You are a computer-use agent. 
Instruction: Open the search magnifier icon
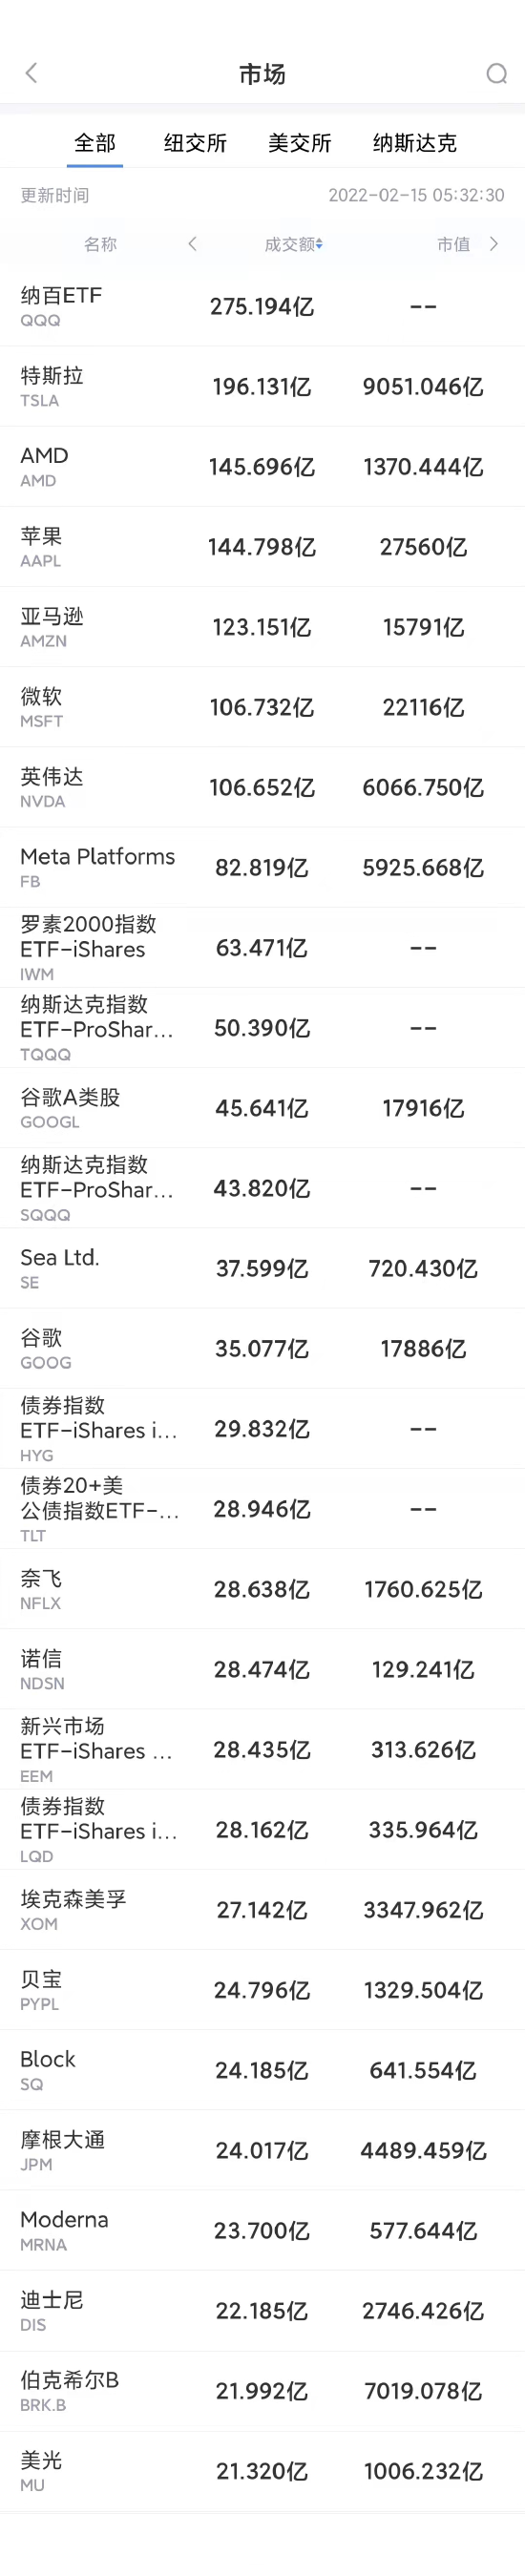496,74
